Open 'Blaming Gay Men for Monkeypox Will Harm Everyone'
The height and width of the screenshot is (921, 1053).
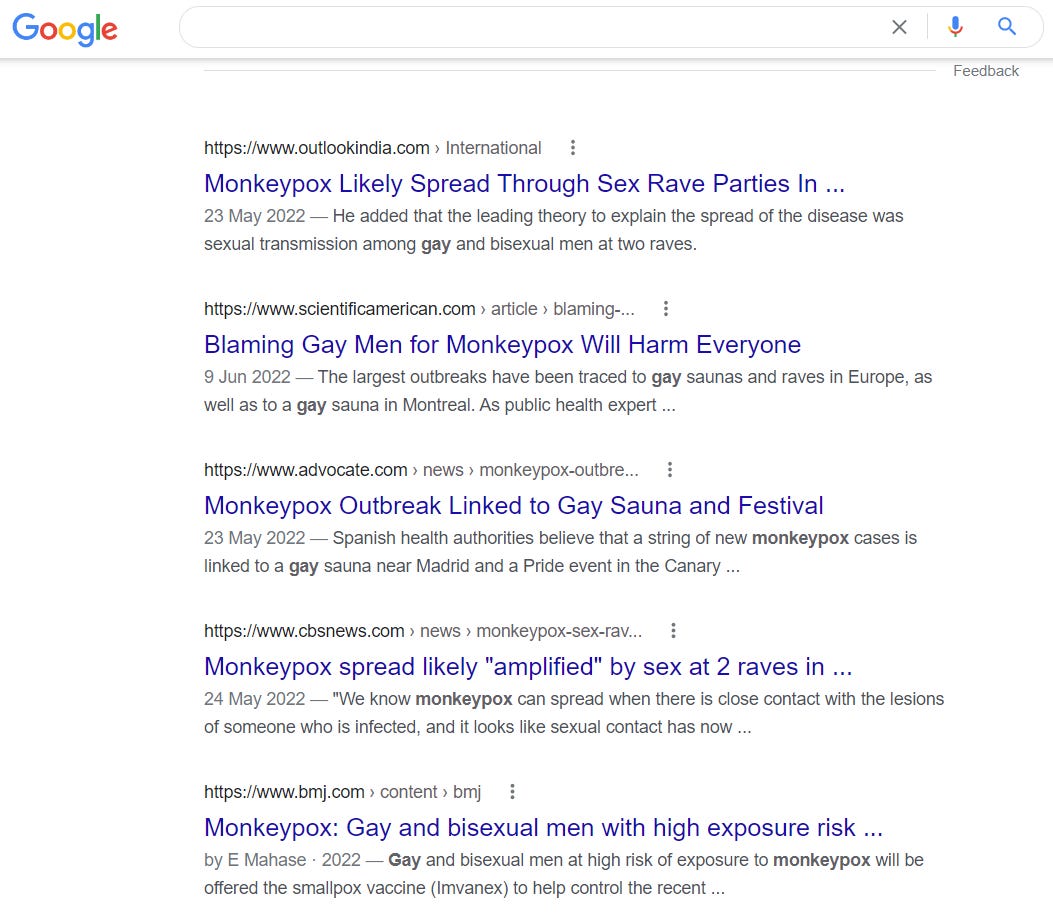point(502,345)
